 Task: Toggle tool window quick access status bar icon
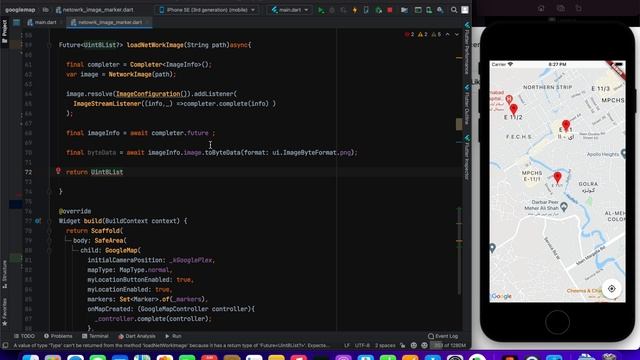coord(5,345)
